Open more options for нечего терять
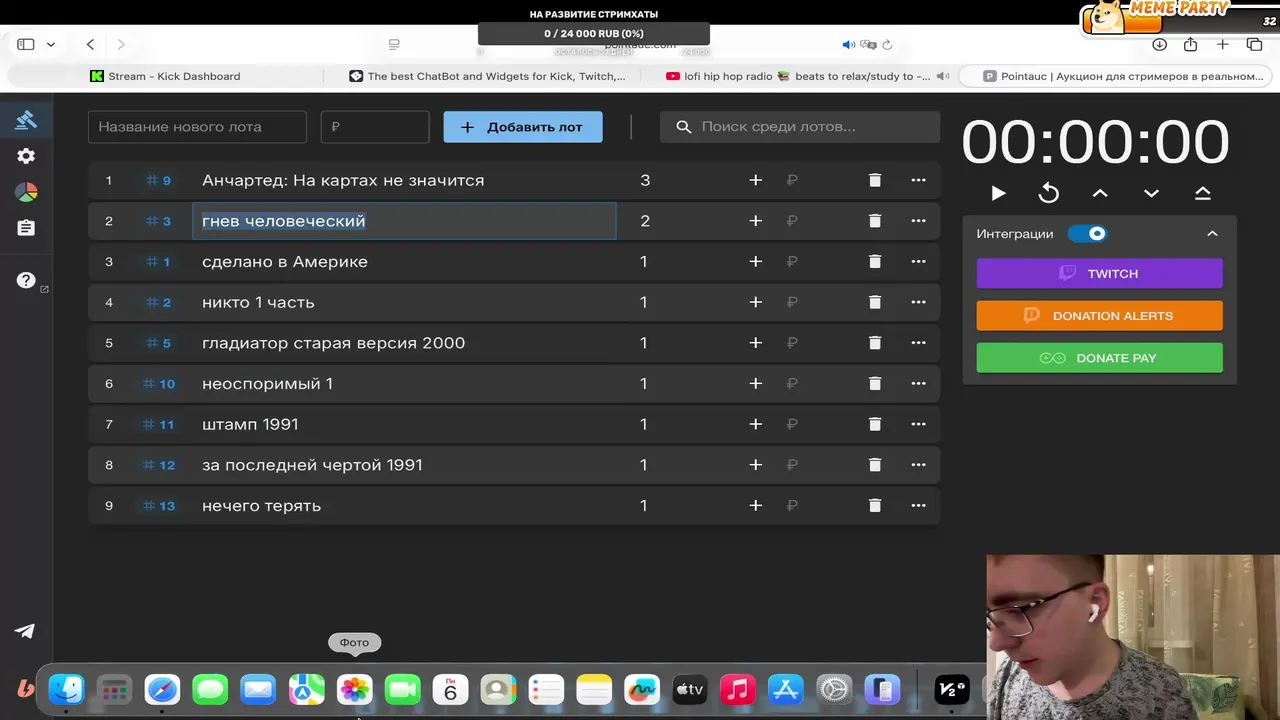Image resolution: width=1280 pixels, height=720 pixels. [x=919, y=506]
